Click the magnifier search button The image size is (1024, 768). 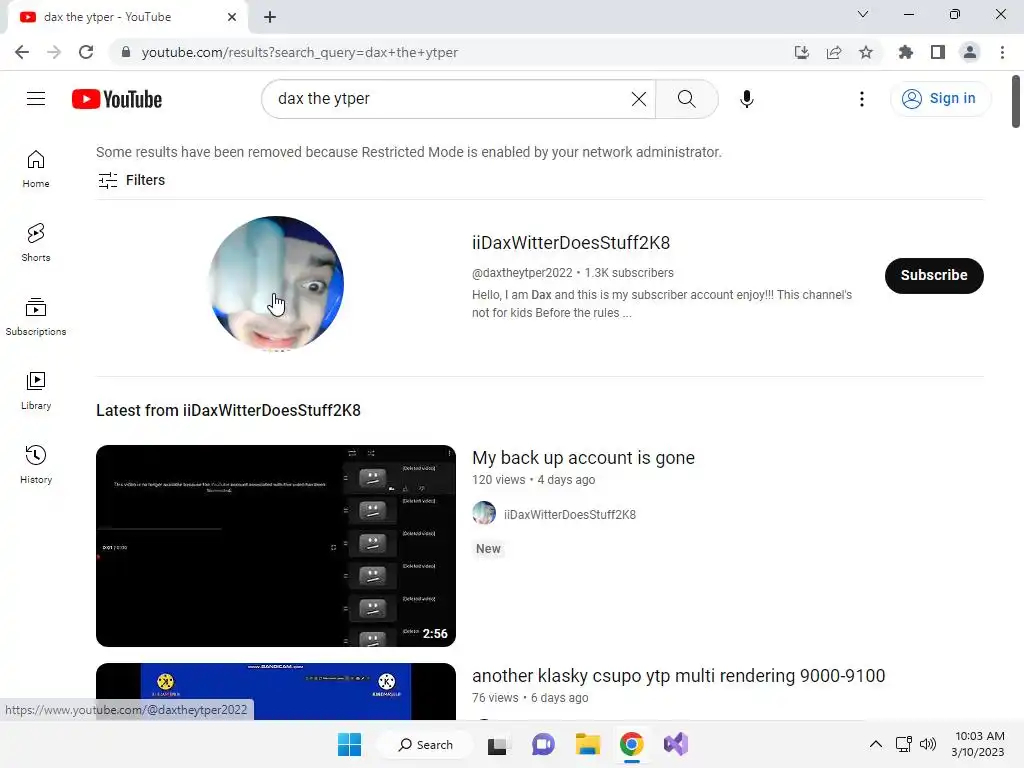click(686, 99)
